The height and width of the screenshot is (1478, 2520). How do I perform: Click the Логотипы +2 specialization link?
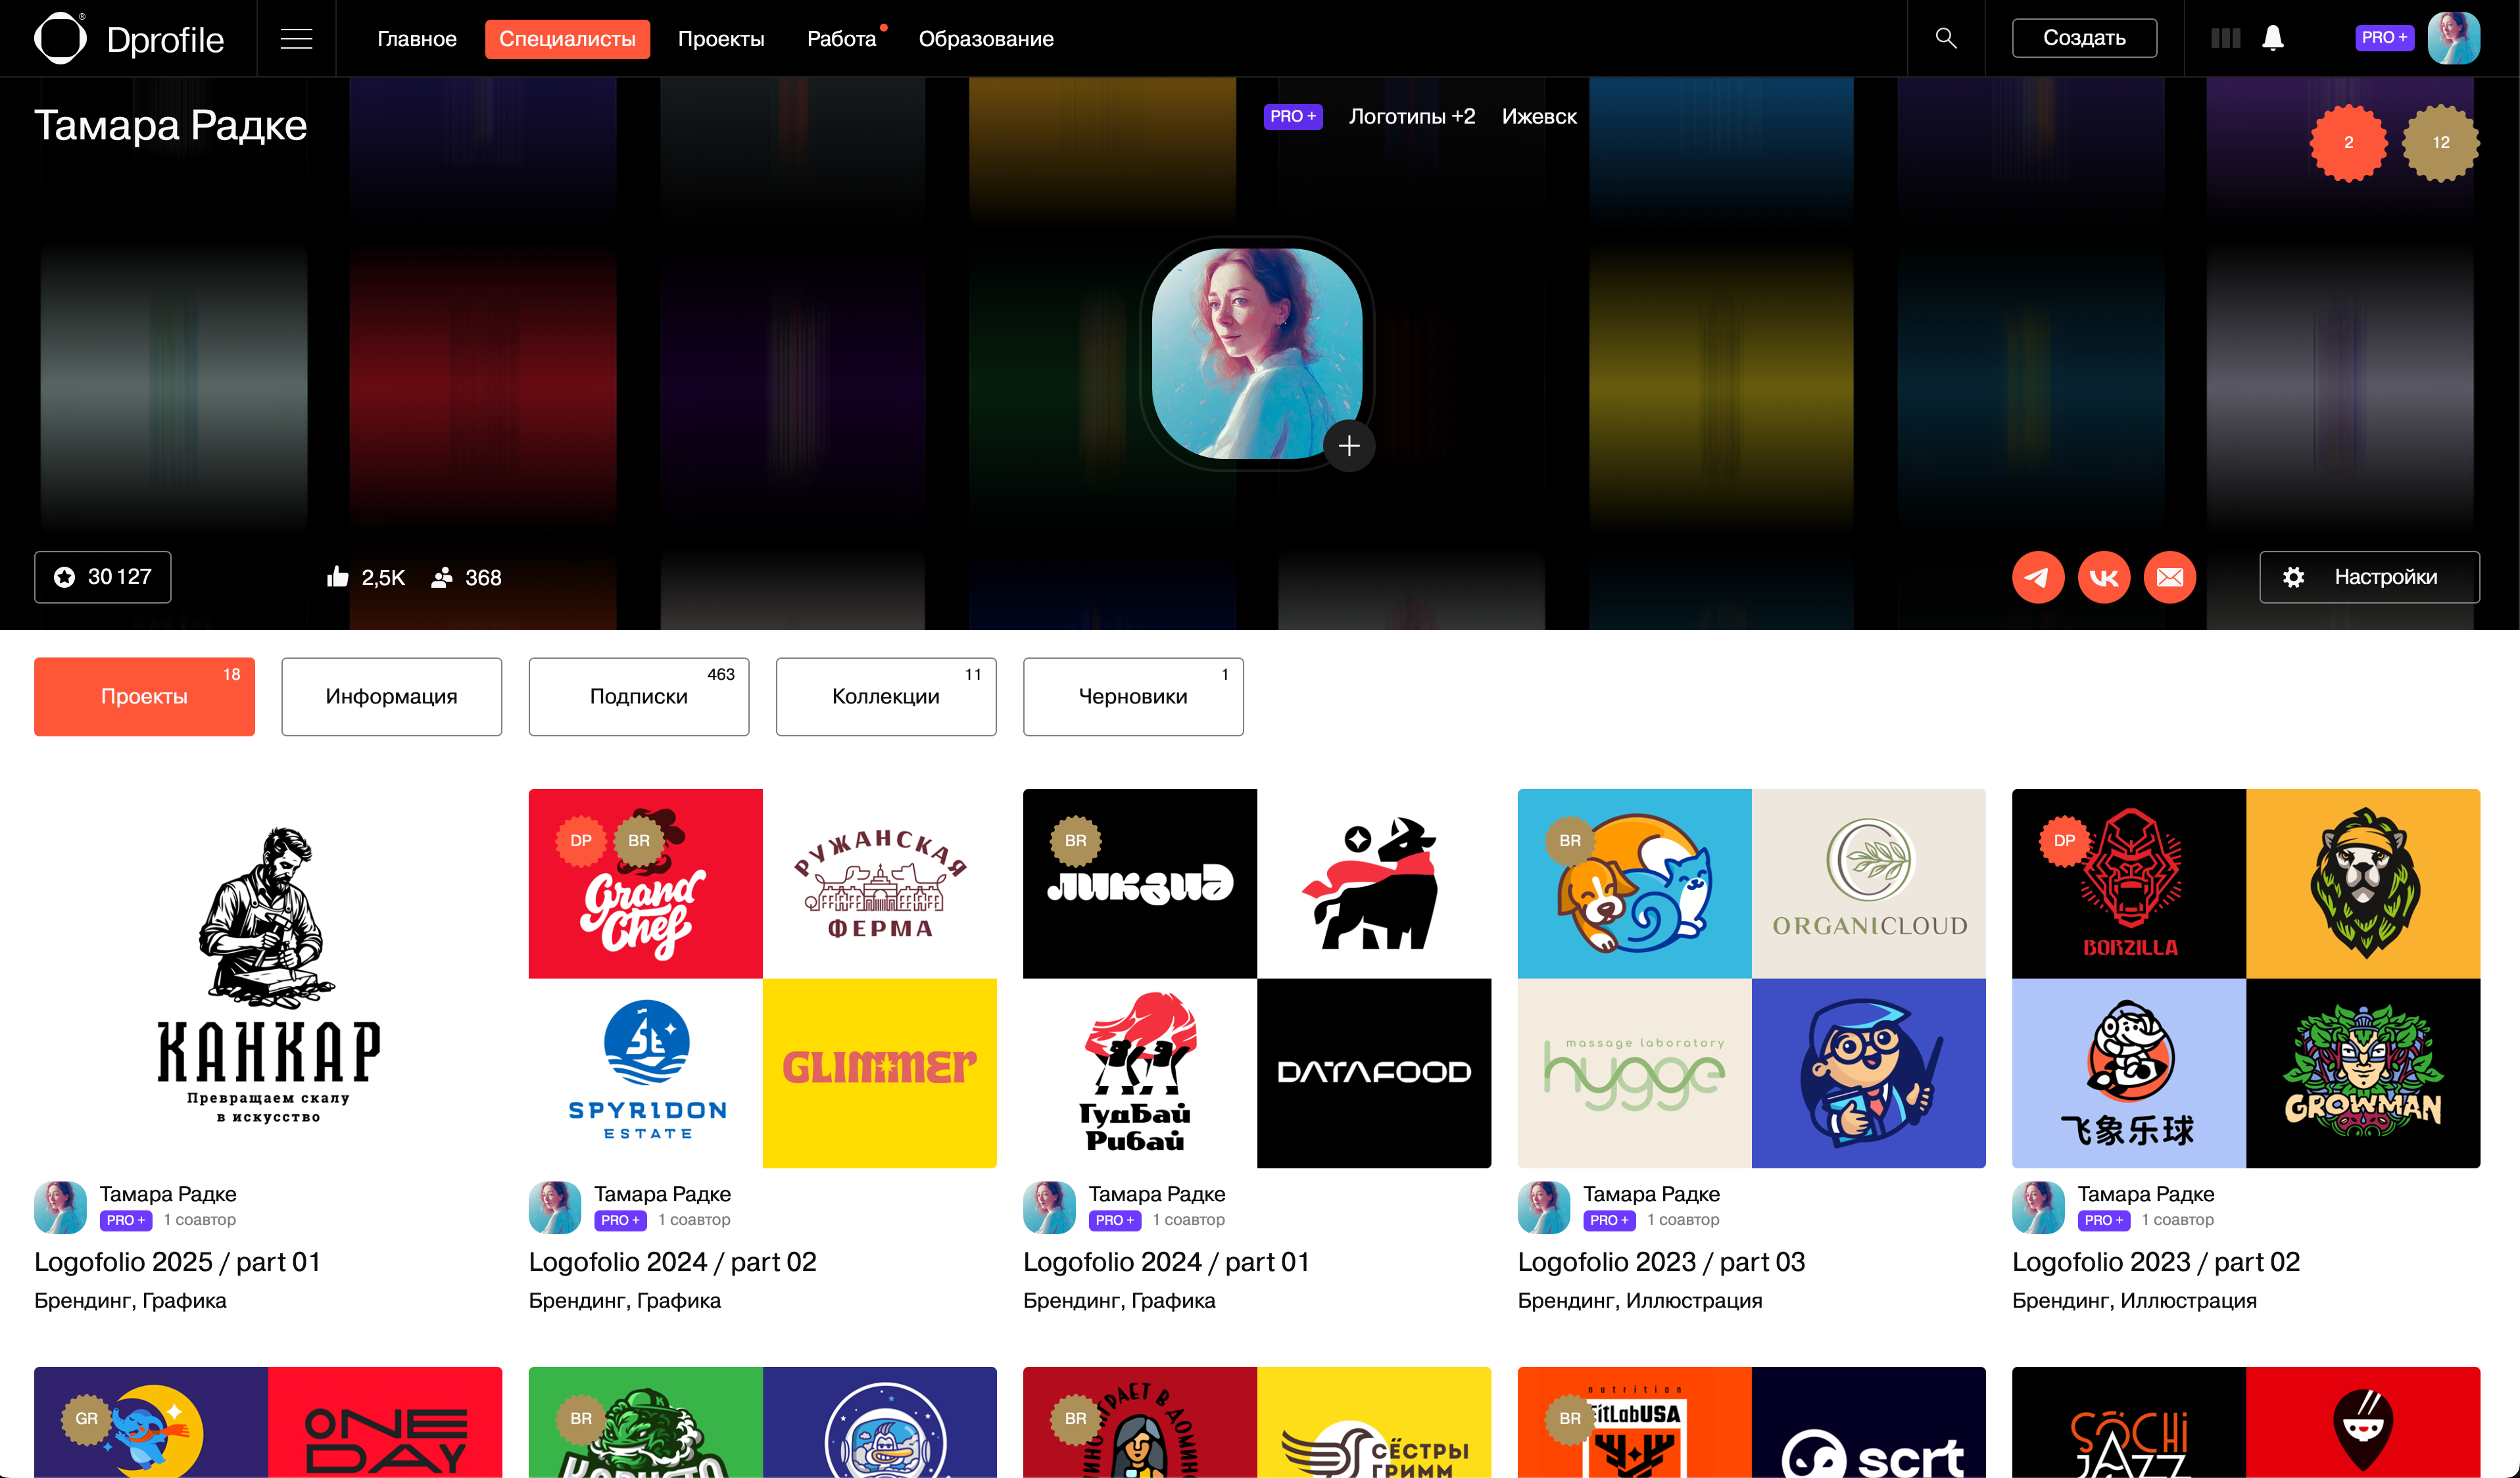(x=1411, y=116)
